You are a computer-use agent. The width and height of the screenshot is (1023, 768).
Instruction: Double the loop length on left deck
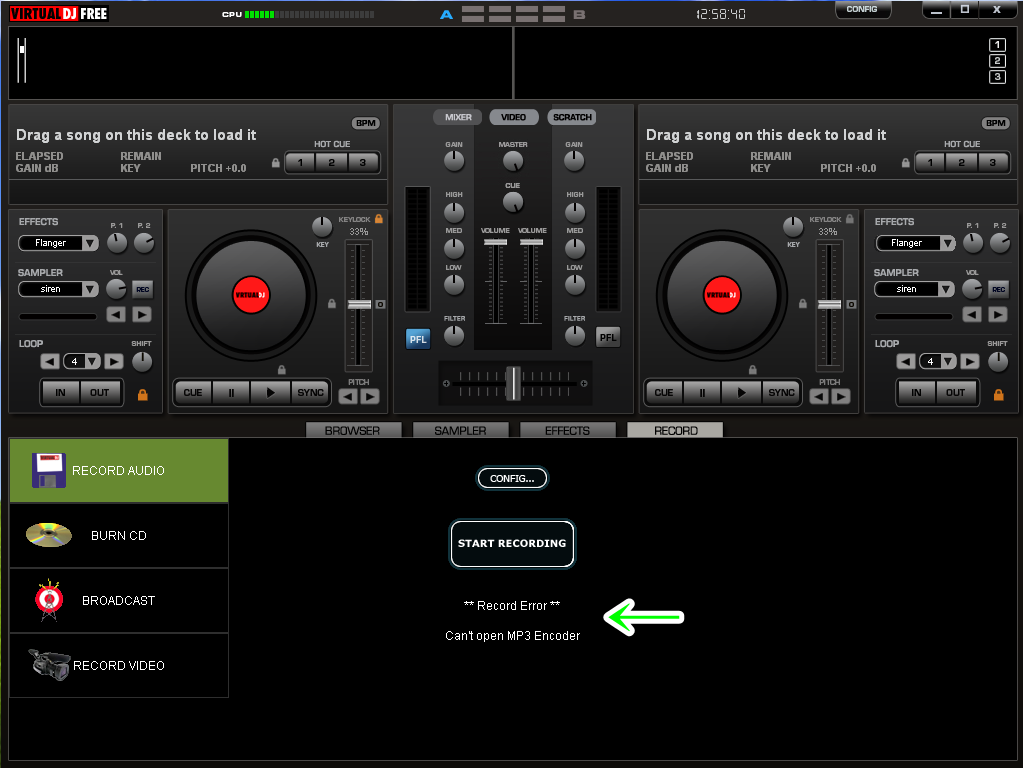pos(114,361)
